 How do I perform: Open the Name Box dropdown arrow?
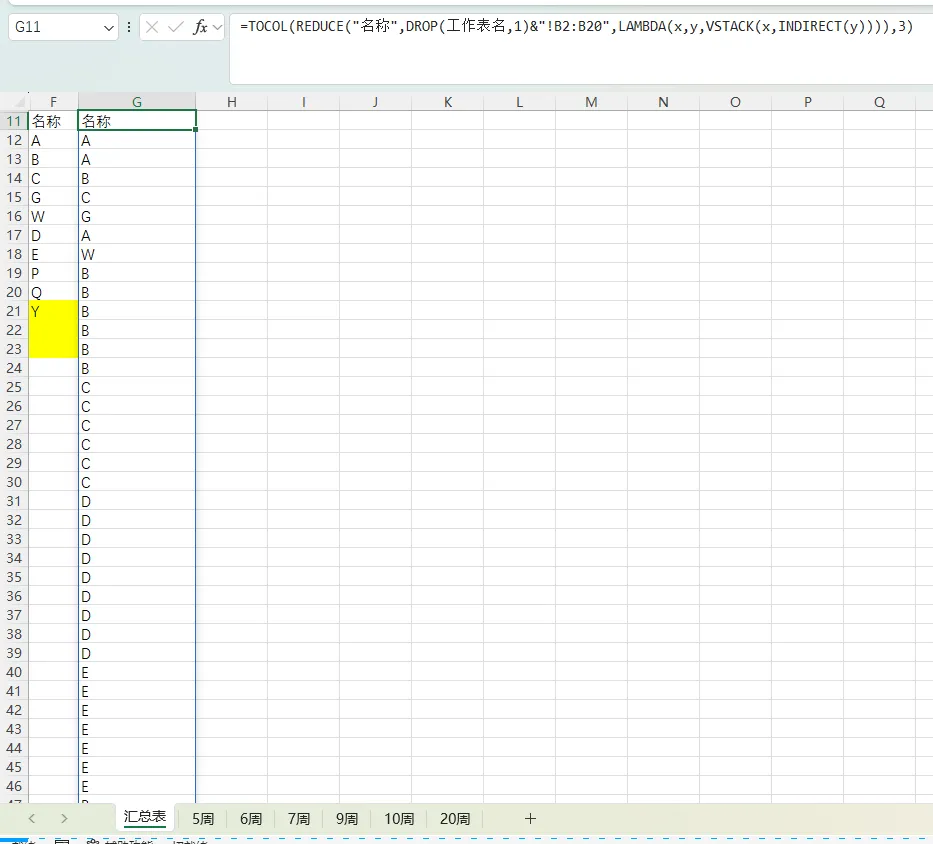coord(108,27)
